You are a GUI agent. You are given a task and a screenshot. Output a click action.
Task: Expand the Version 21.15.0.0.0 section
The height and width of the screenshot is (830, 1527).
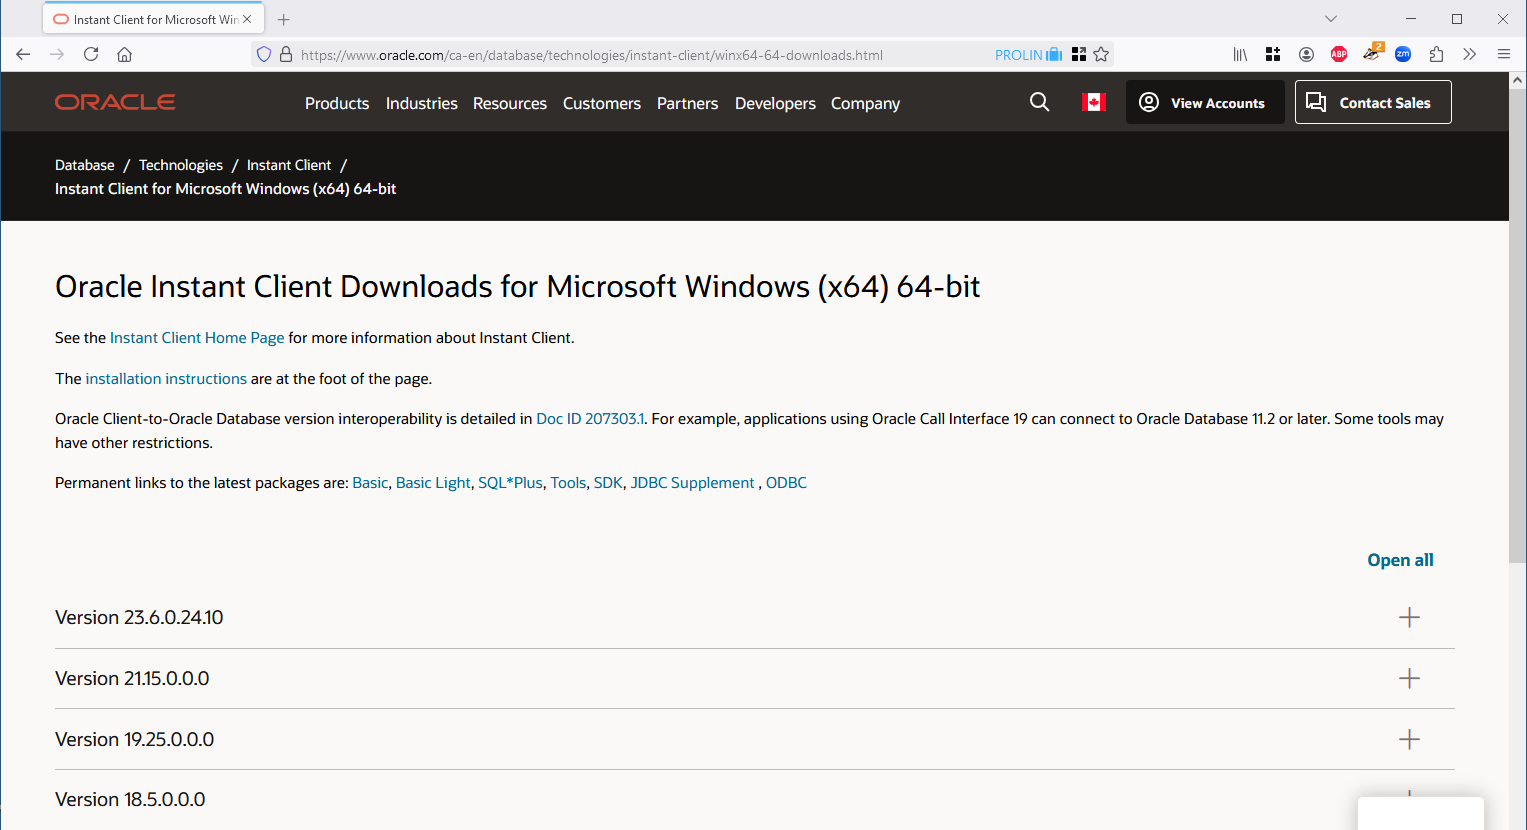1409,679
